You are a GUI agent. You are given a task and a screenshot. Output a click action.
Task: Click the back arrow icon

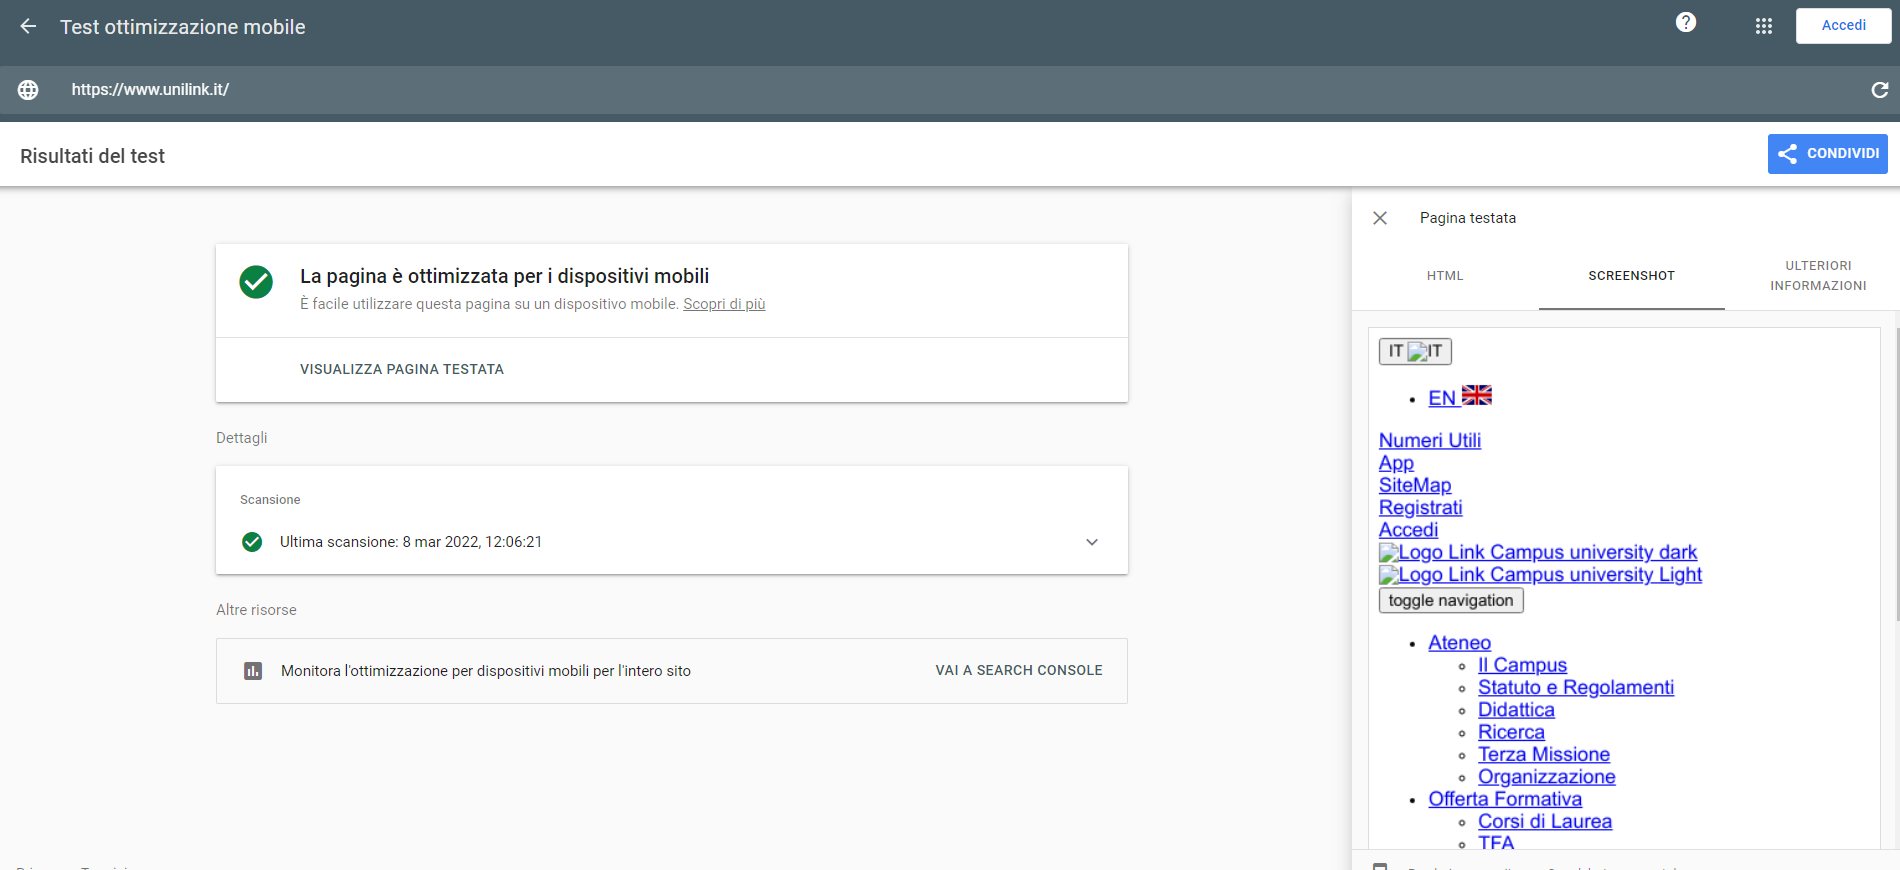point(28,27)
